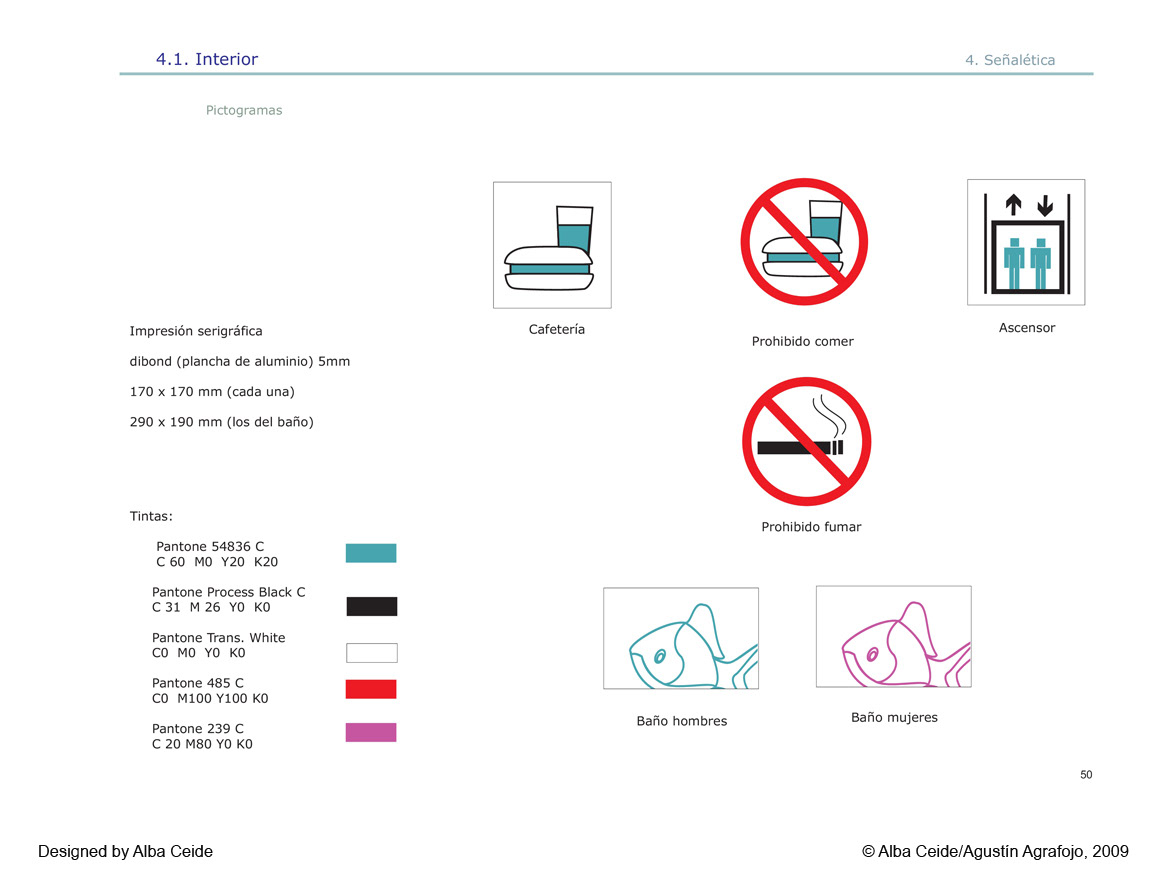Open the Baño mujeres pink fish pictogram
Viewport: 1169px width, 877px height.
pos(894,636)
